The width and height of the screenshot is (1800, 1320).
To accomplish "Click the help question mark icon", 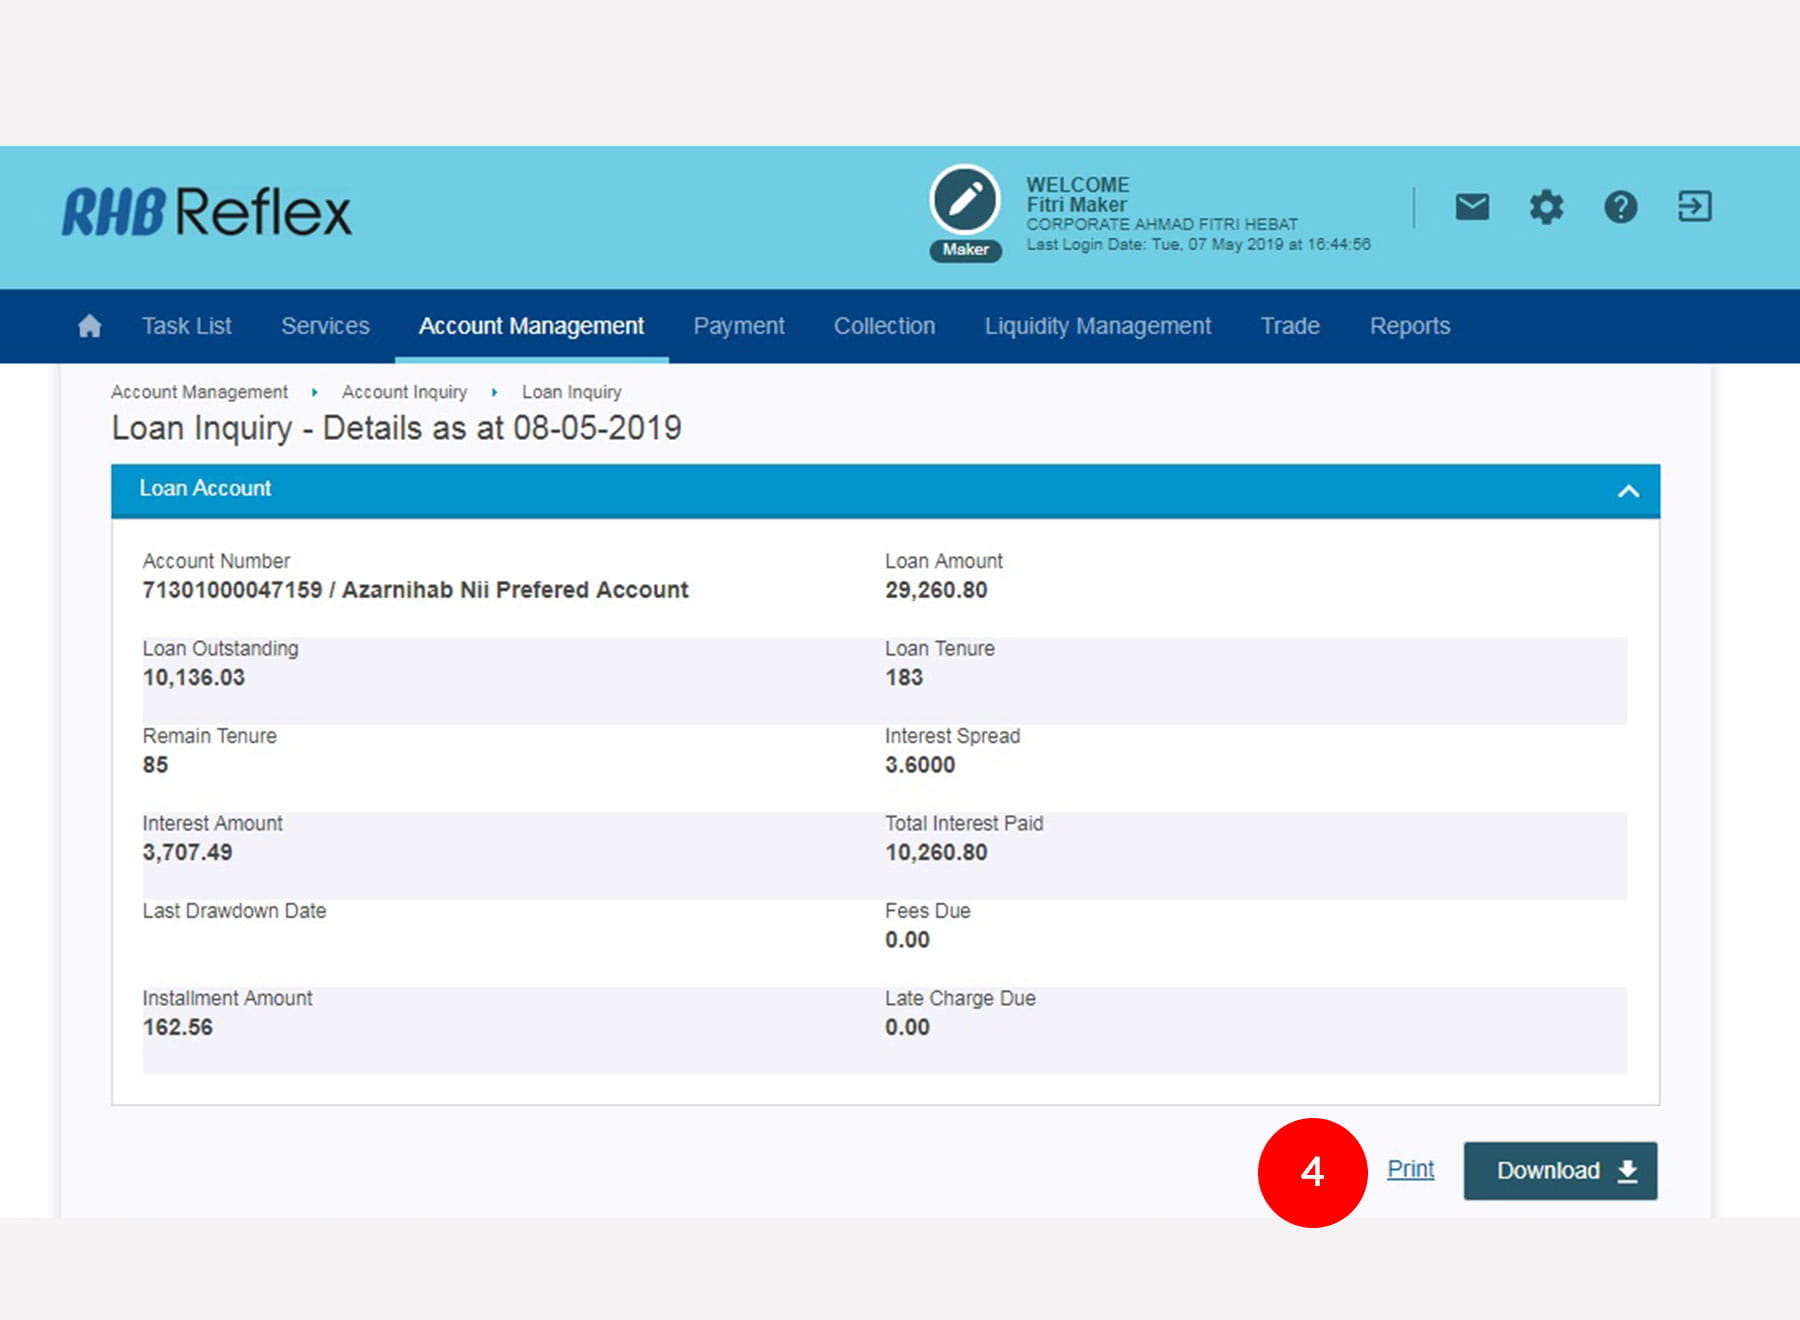I will click(x=1620, y=207).
